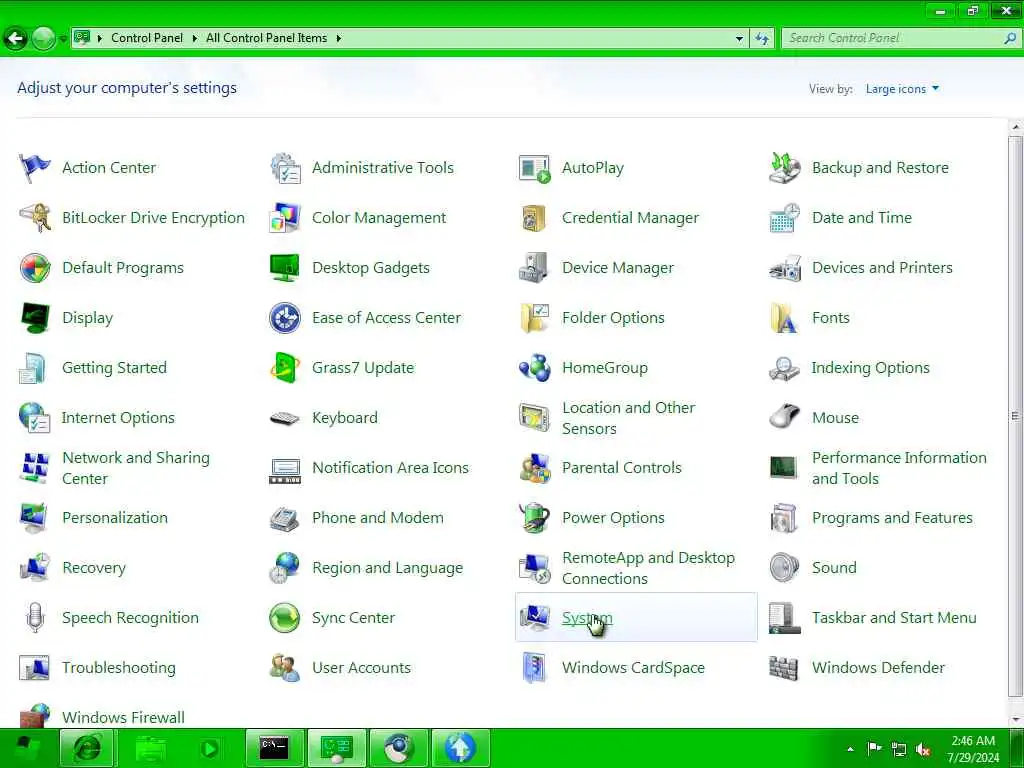Screen dimensions: 1024x768
Task: Open Location and Other Sensors link
Action: point(628,418)
